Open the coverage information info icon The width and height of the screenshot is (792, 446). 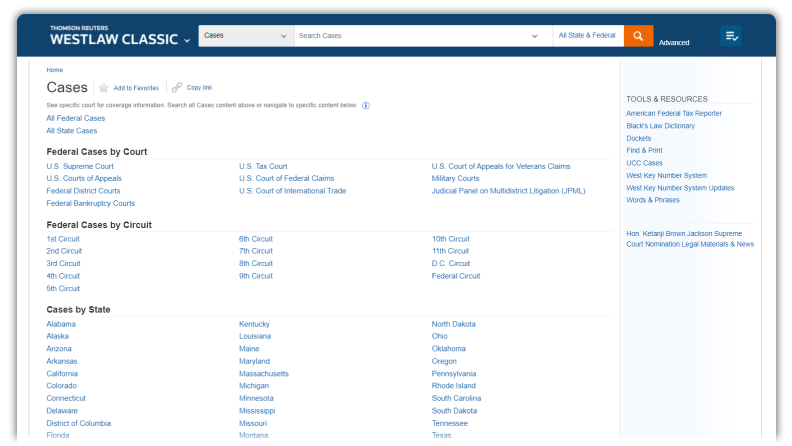click(366, 106)
